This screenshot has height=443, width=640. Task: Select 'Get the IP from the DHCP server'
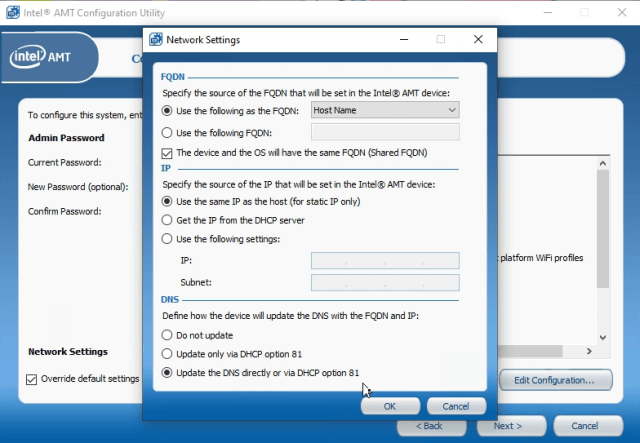[x=167, y=220]
